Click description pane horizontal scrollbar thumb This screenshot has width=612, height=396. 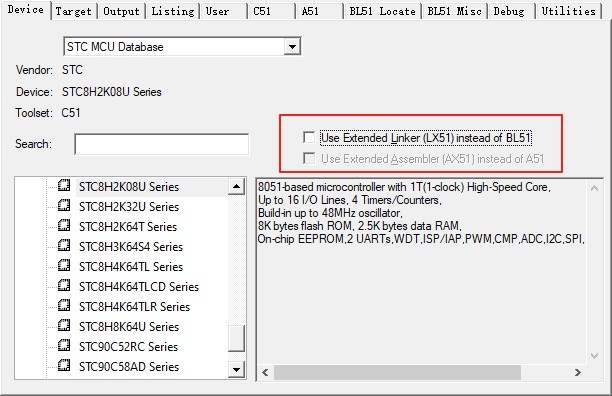(x=397, y=372)
